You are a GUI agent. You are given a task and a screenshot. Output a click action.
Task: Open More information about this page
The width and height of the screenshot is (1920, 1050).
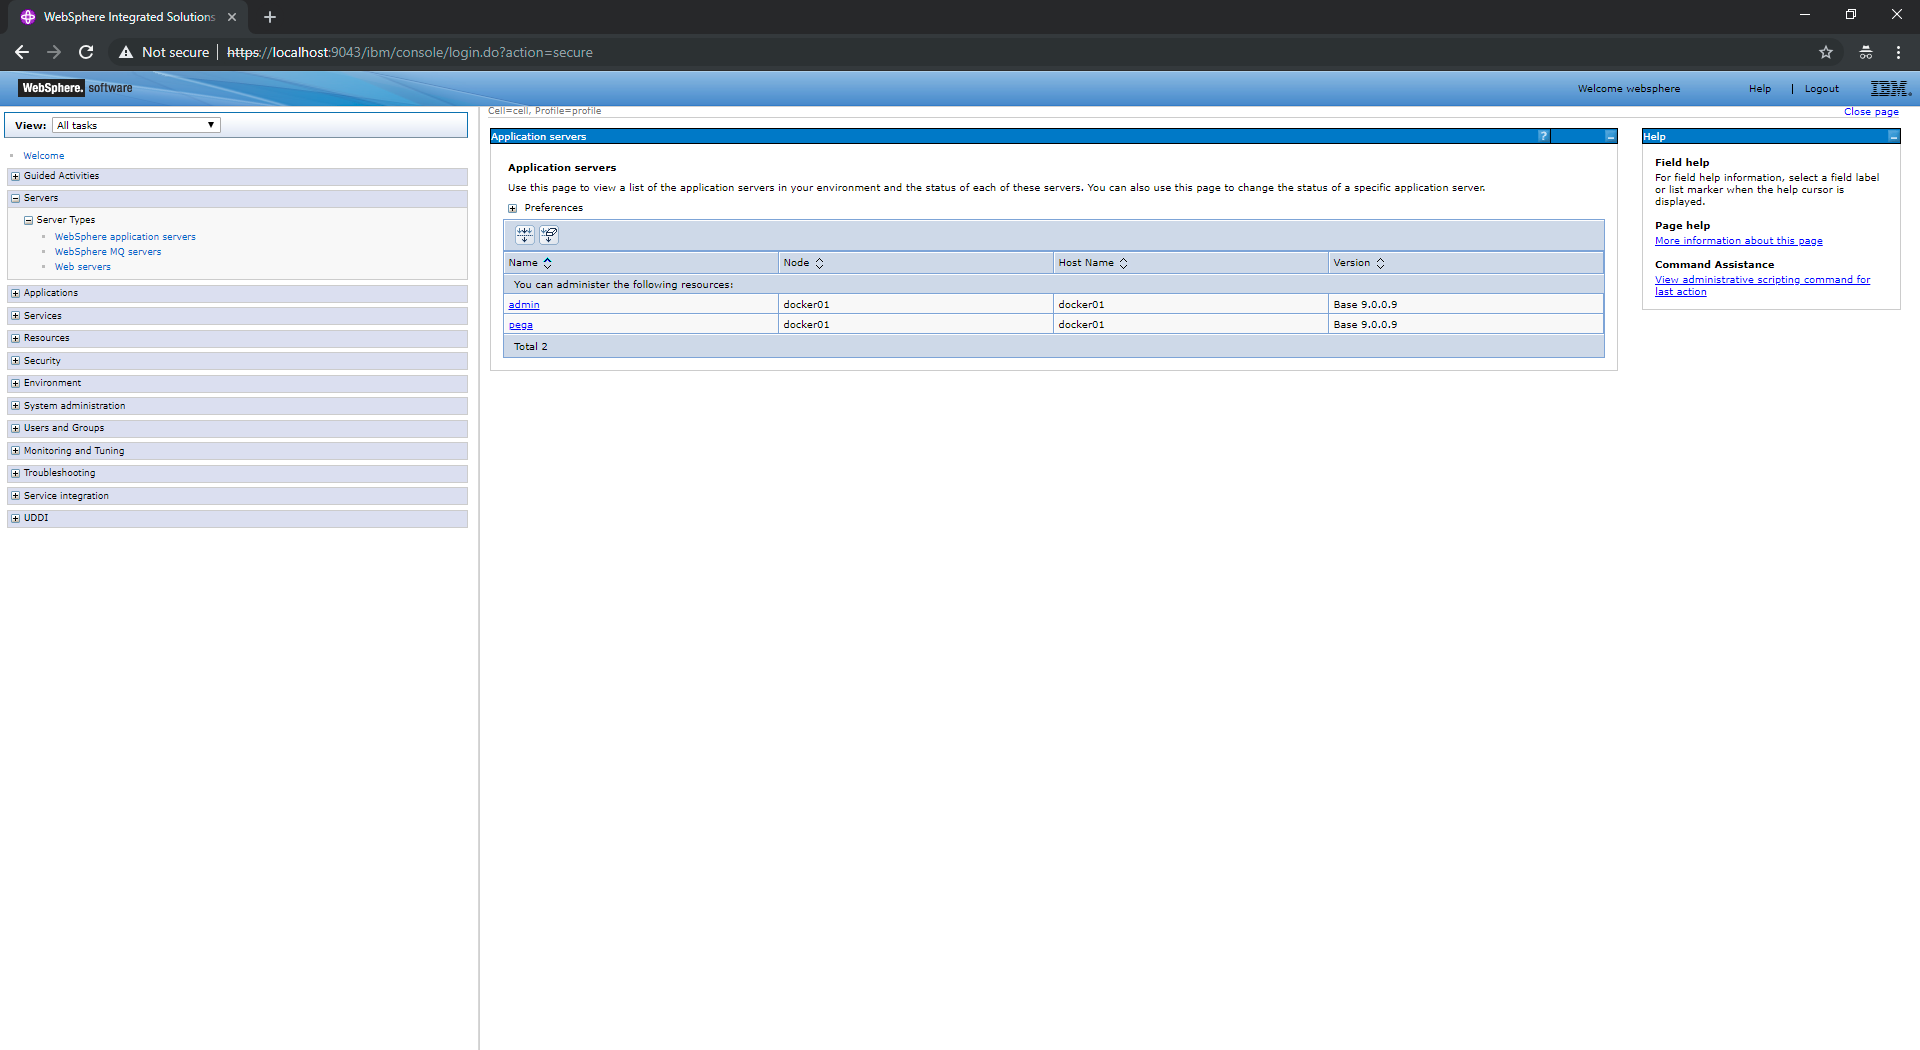coord(1739,241)
